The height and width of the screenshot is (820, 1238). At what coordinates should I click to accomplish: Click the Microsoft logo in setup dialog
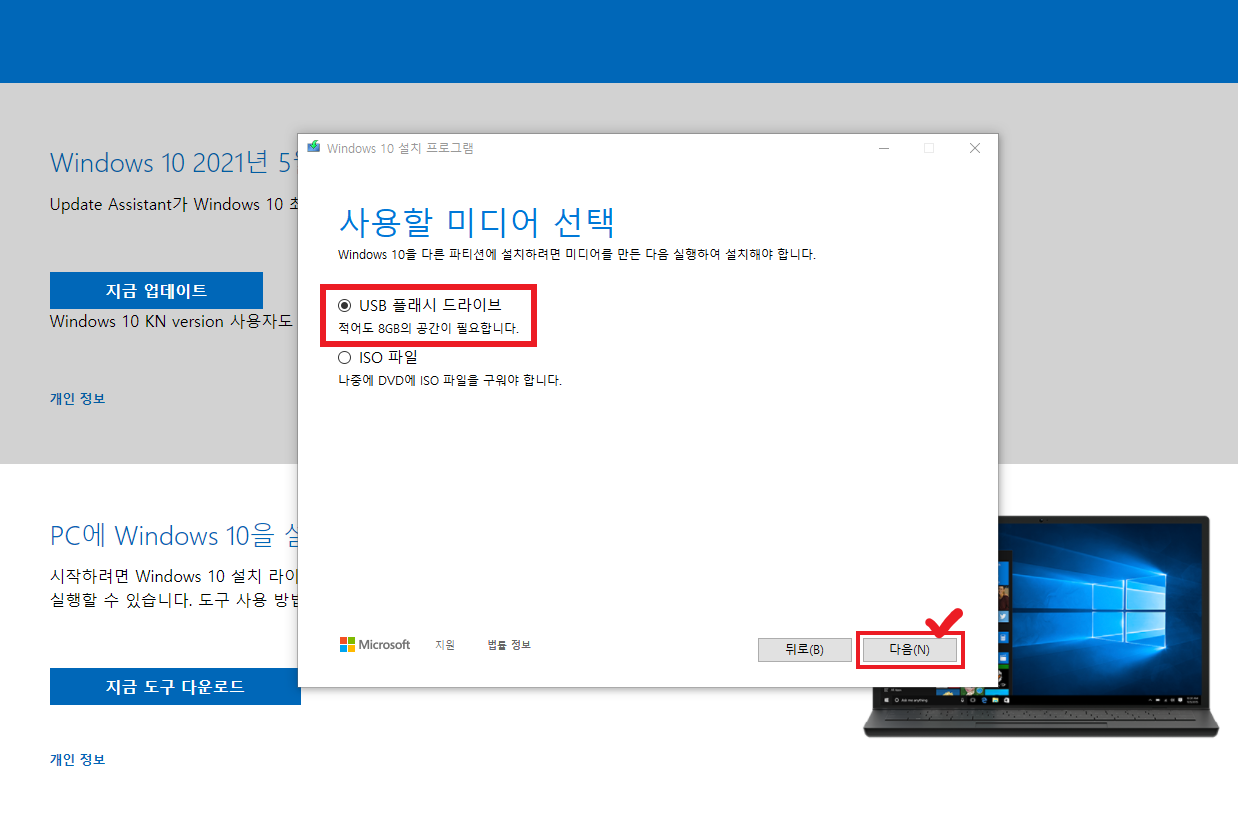tap(375, 645)
